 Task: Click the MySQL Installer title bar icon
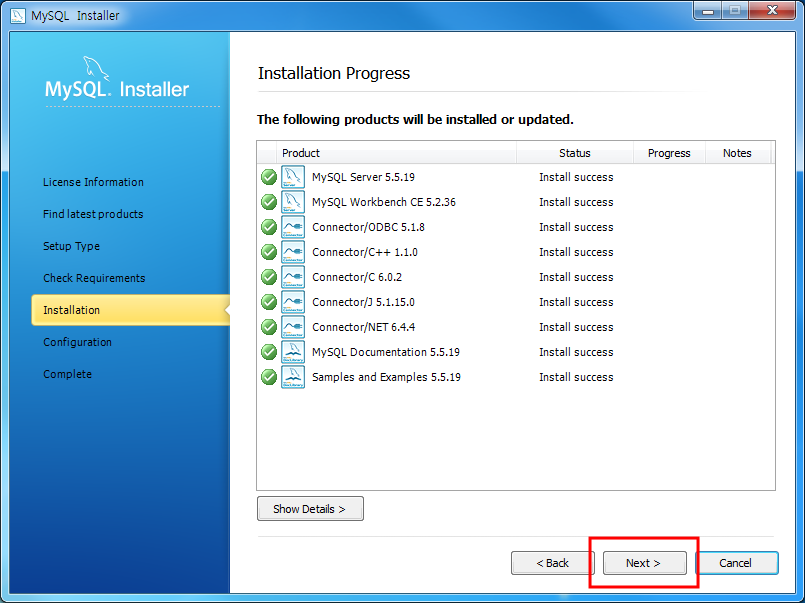(x=17, y=15)
